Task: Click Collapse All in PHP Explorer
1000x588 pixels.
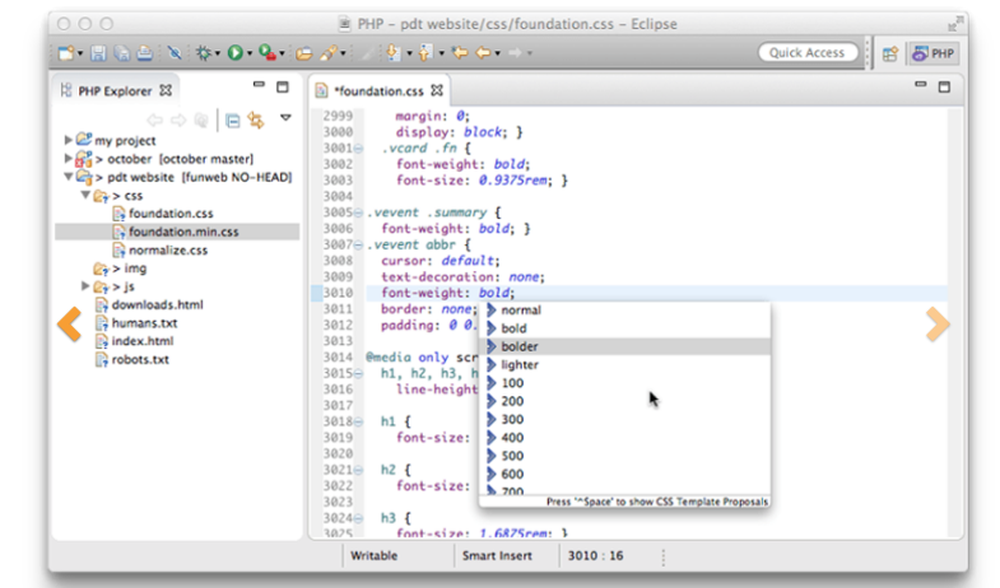Action: [233, 121]
